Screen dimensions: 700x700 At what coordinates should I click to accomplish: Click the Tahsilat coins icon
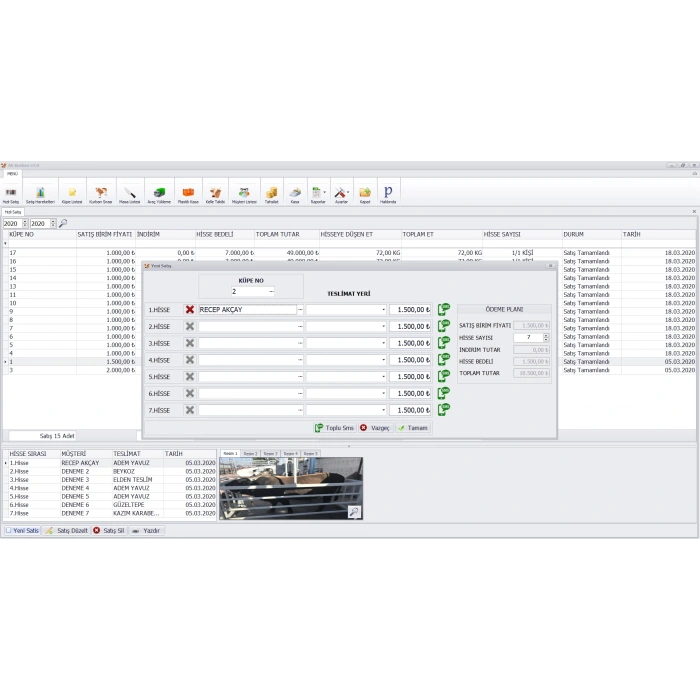point(271,192)
